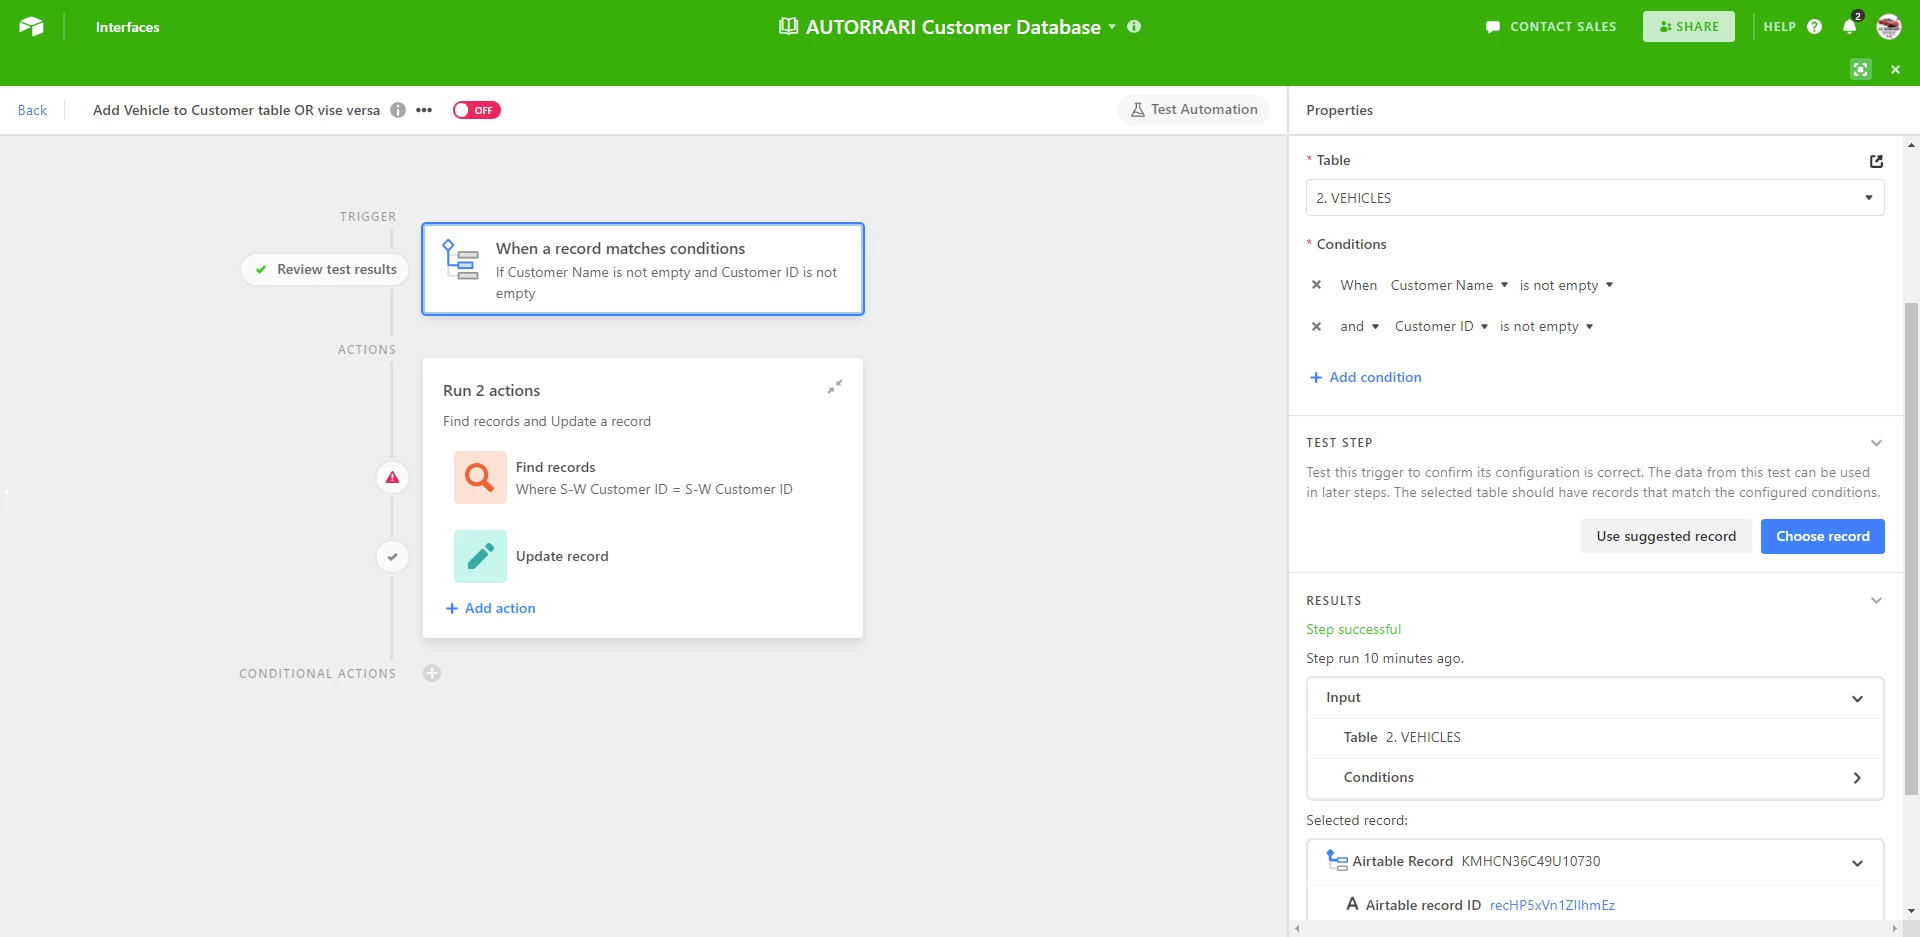Image resolution: width=1920 pixels, height=937 pixels.
Task: Go Back to automations list
Action: (x=32, y=110)
